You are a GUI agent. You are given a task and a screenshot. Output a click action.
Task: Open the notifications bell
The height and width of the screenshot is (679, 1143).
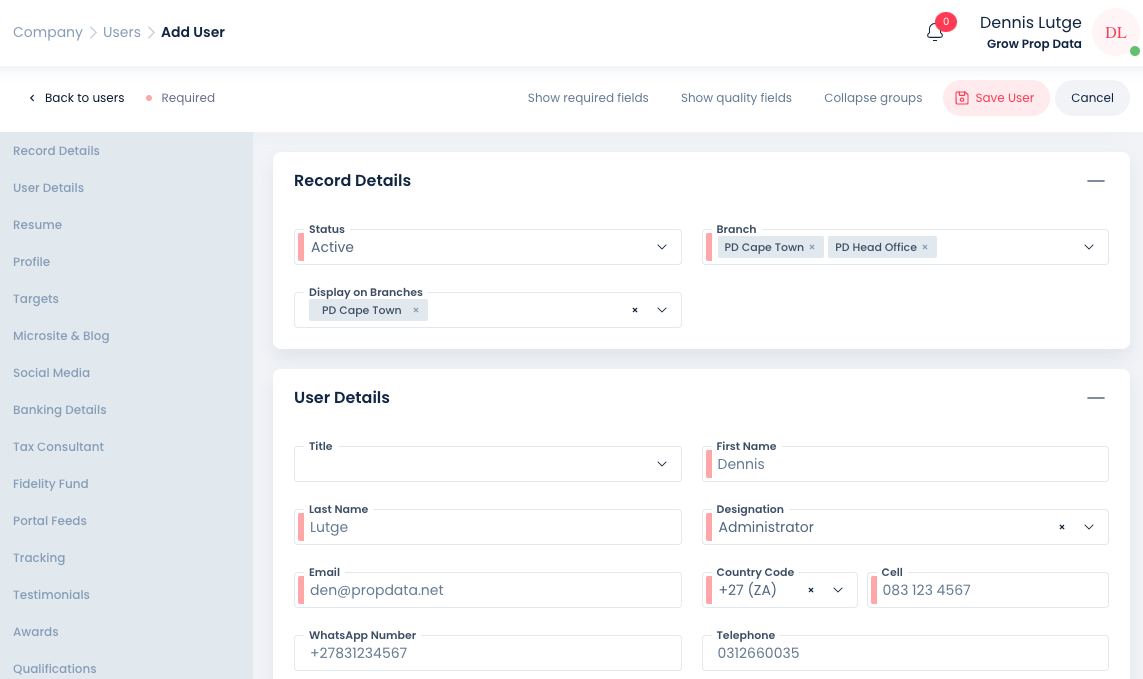[x=935, y=32]
